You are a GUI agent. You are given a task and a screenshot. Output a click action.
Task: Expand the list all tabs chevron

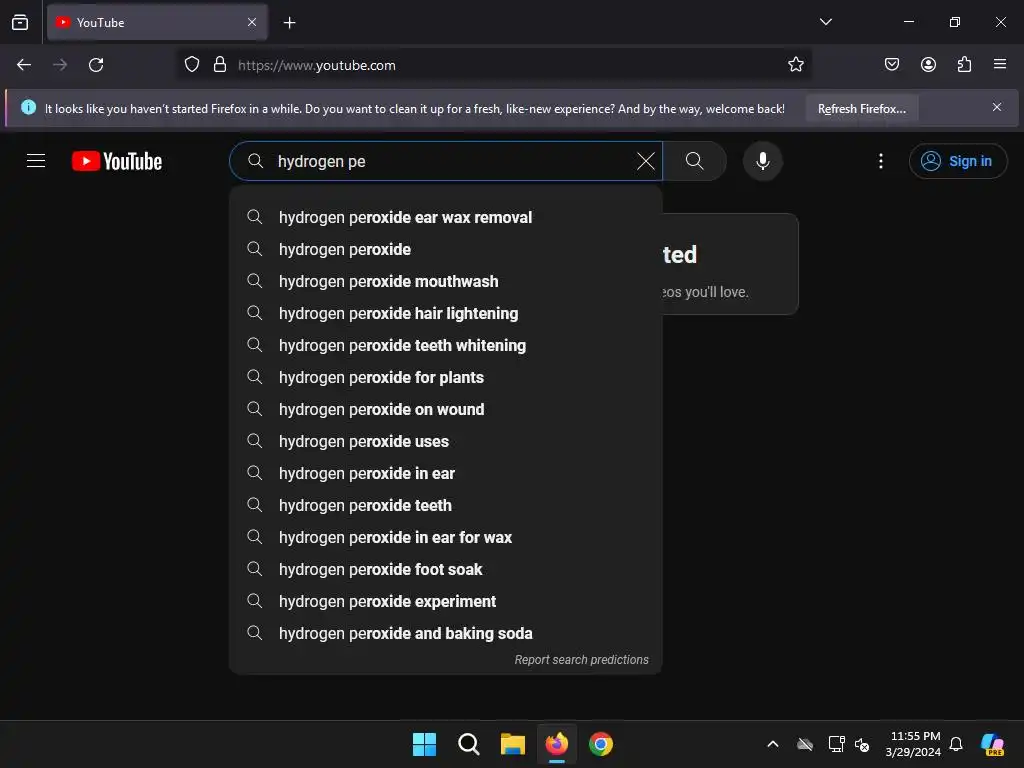[x=825, y=22]
